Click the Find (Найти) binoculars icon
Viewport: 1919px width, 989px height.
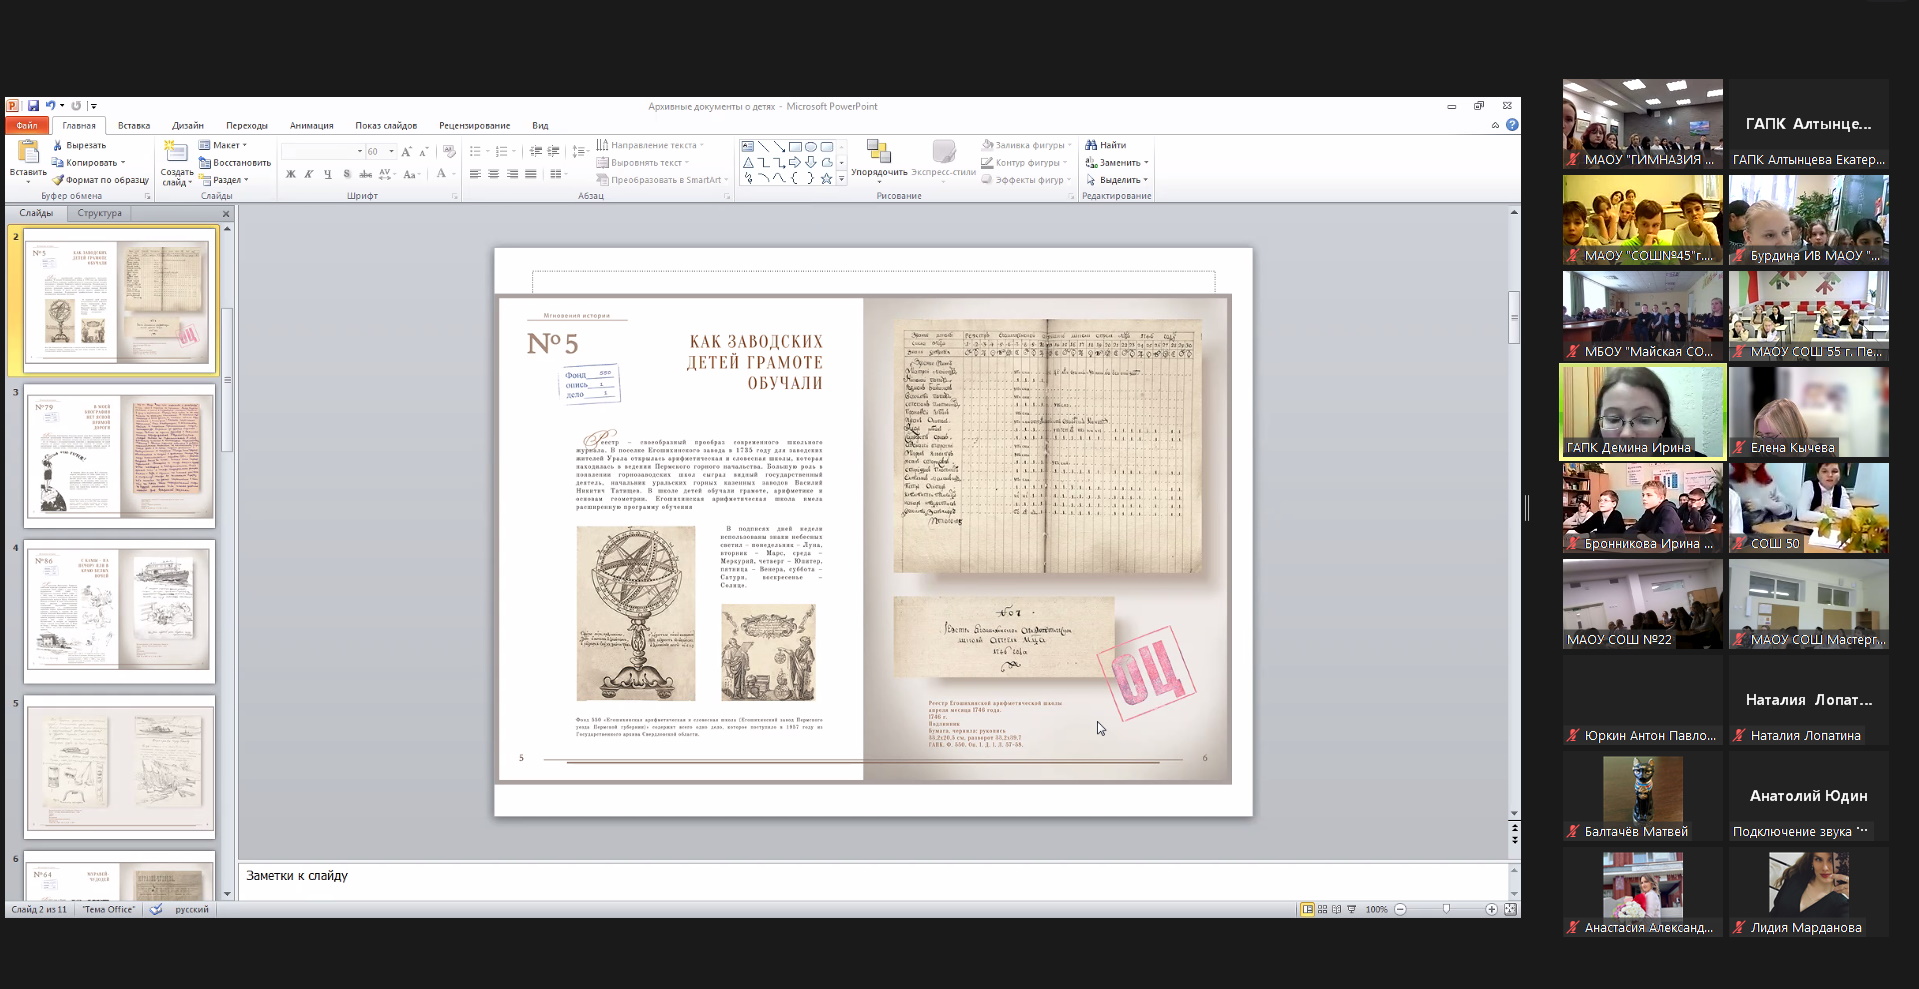point(1091,145)
